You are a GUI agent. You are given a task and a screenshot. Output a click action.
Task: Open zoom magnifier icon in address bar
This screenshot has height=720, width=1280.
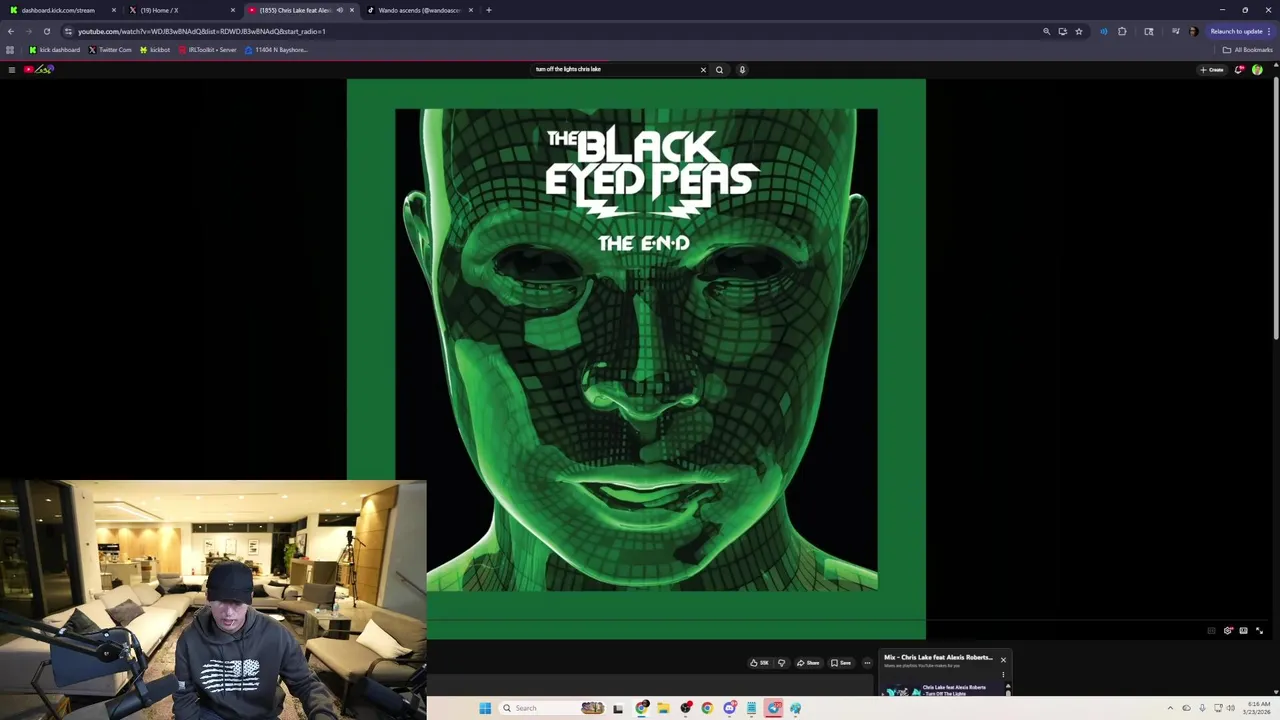(x=1046, y=31)
